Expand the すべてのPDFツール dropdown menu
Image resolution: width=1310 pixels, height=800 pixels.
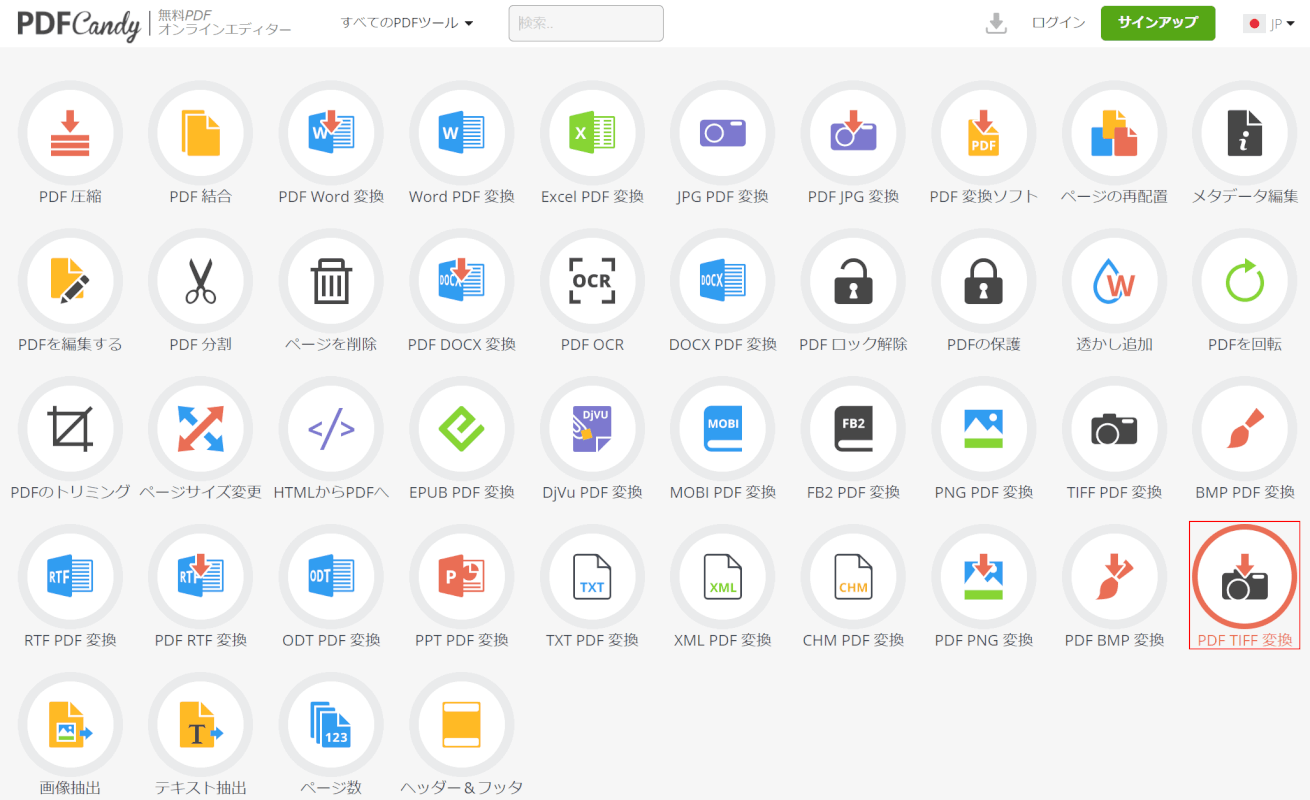coord(407,23)
